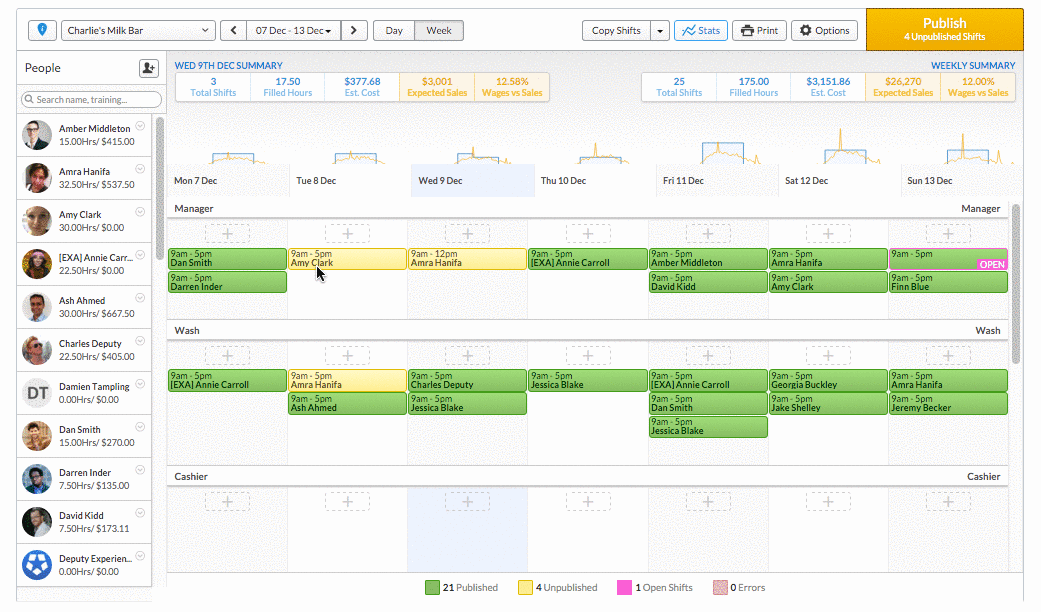
Task: Select the Wed 9 Dec column header
Action: 468,181
